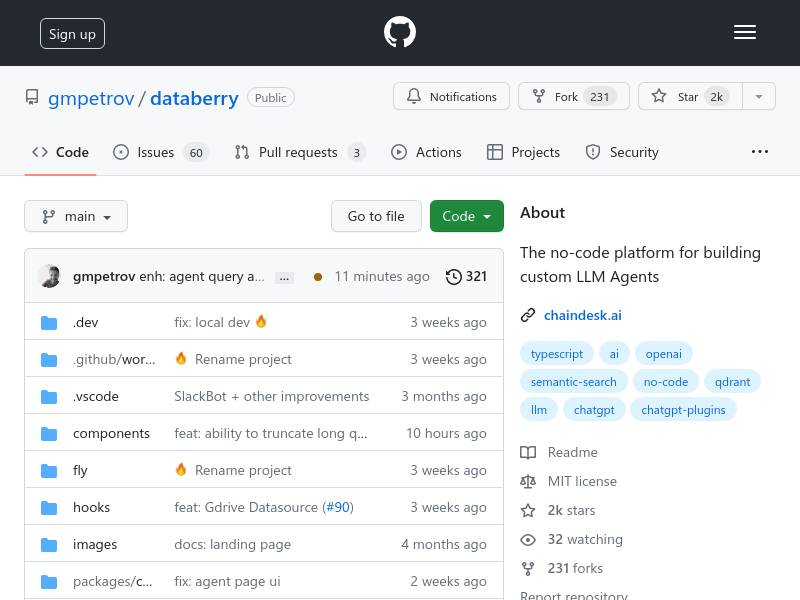Image resolution: width=800 pixels, height=600 pixels.
Task: Click the Notifications bell button
Action: pos(451,96)
